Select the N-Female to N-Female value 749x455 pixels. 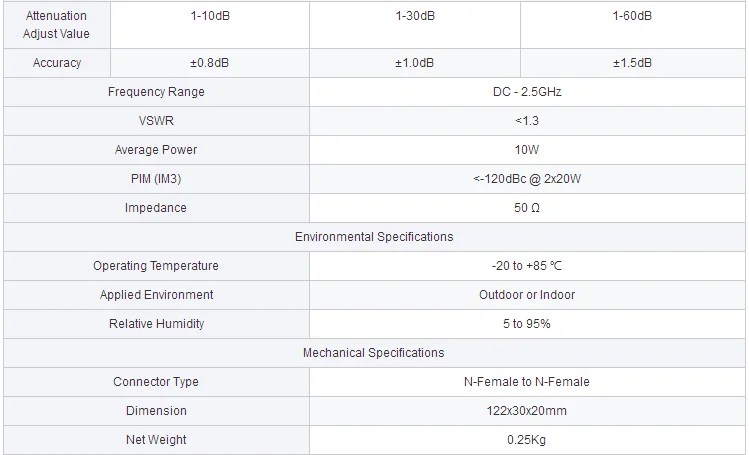click(528, 382)
